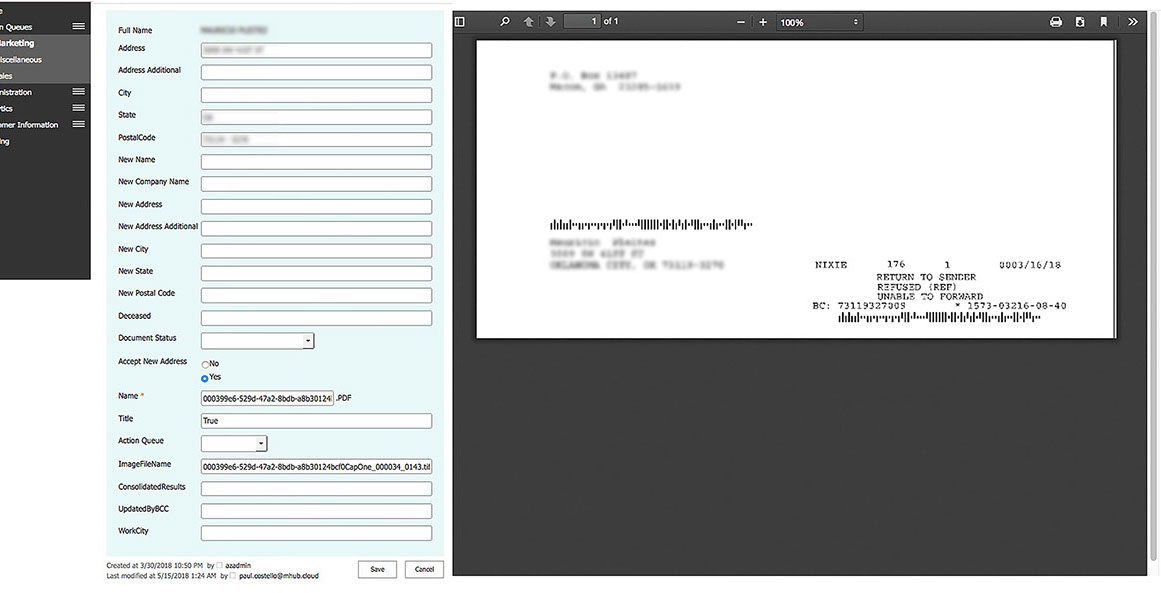Viewport: 1161px width, 593px height.
Task: Select No for Accept New Address
Action: point(206,364)
